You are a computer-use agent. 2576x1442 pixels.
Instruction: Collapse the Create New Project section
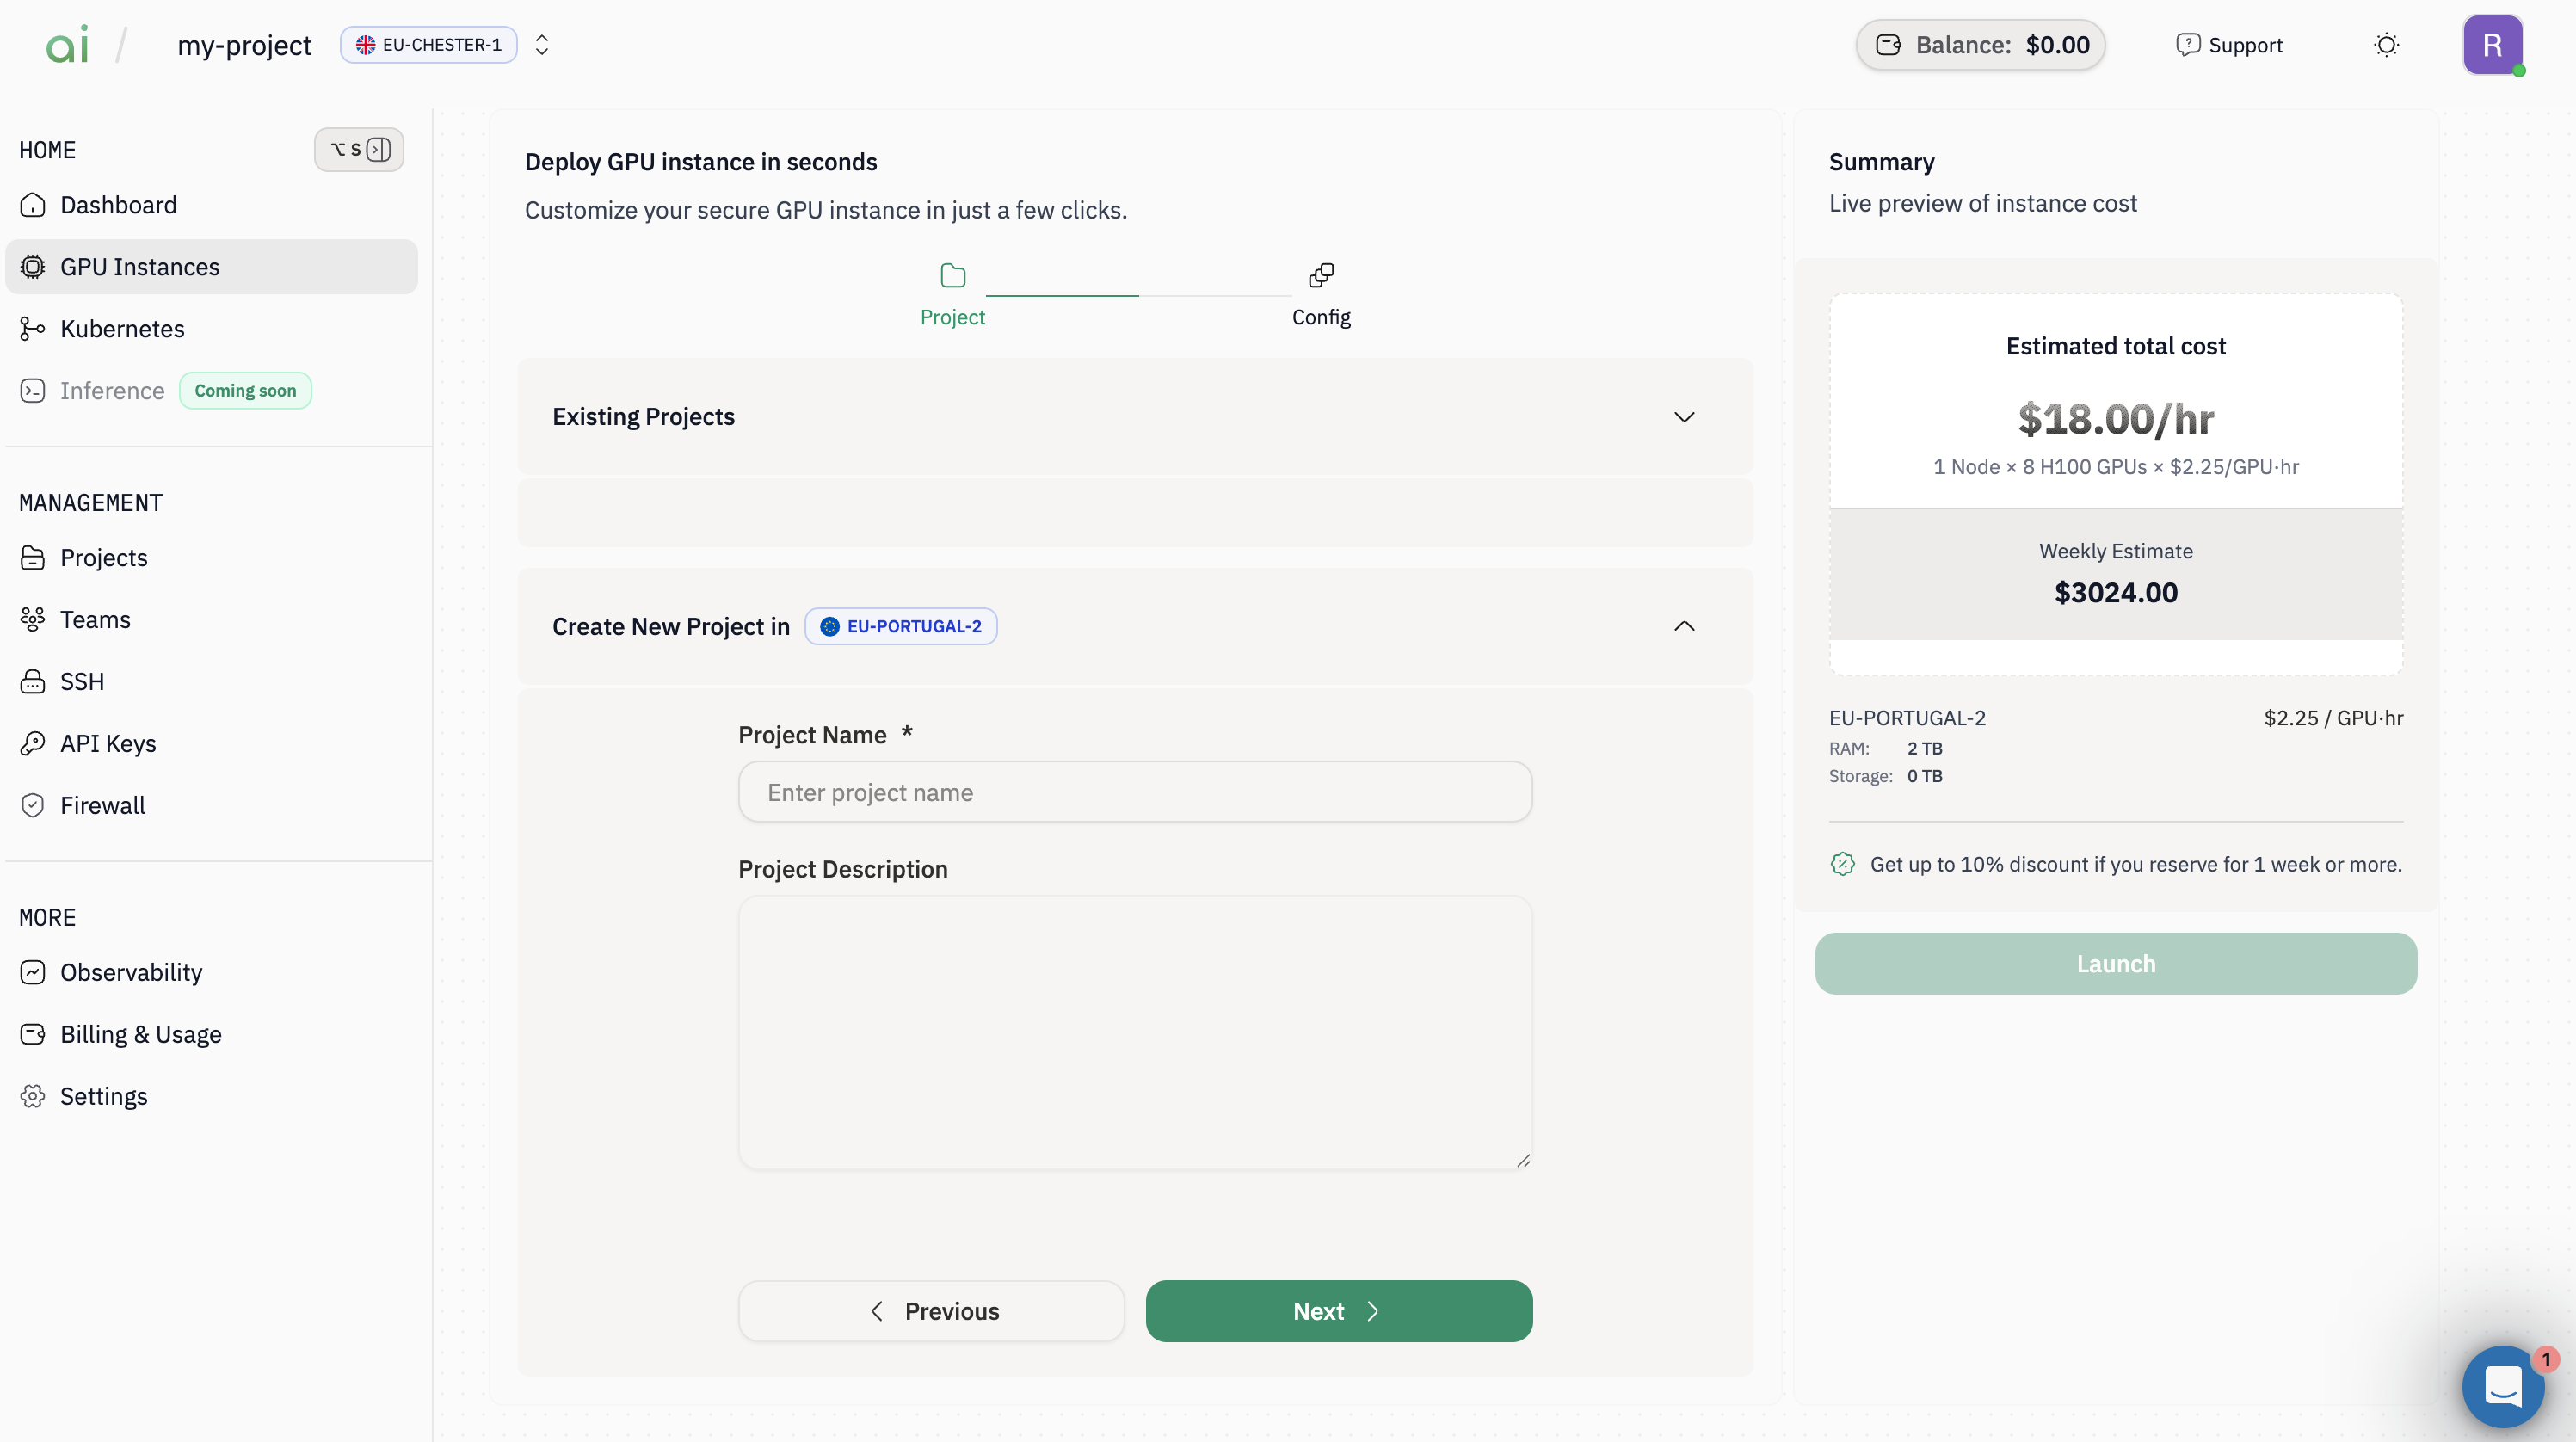click(1684, 626)
